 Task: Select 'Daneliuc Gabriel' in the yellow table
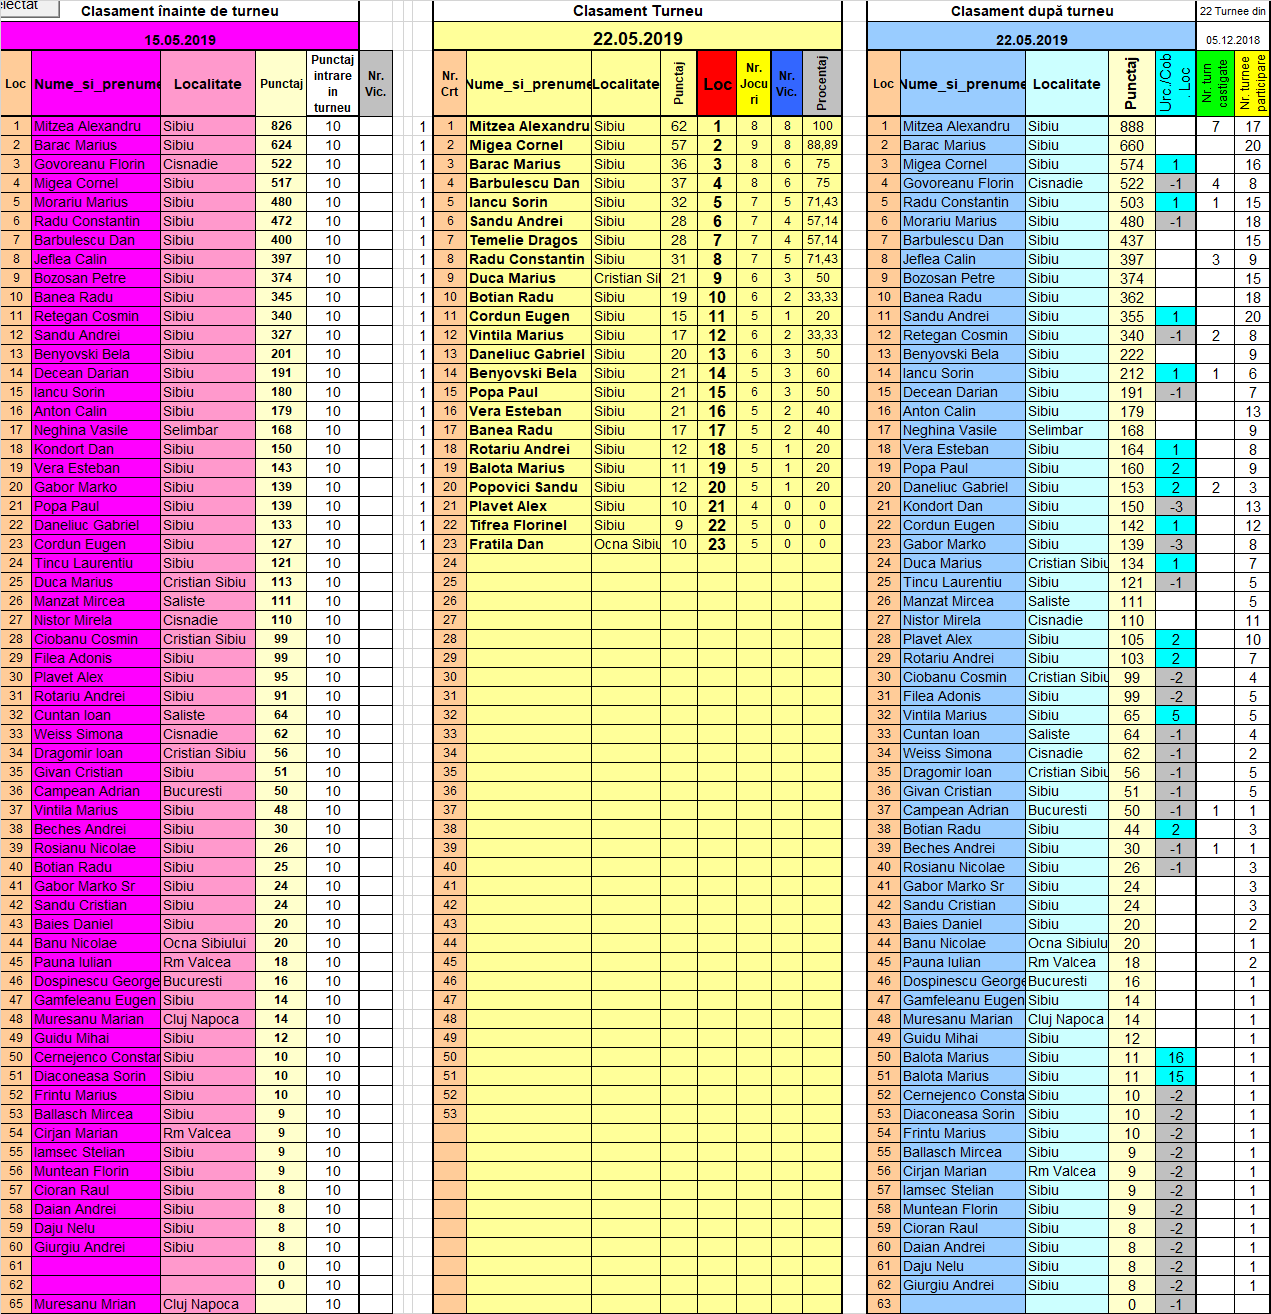click(529, 354)
